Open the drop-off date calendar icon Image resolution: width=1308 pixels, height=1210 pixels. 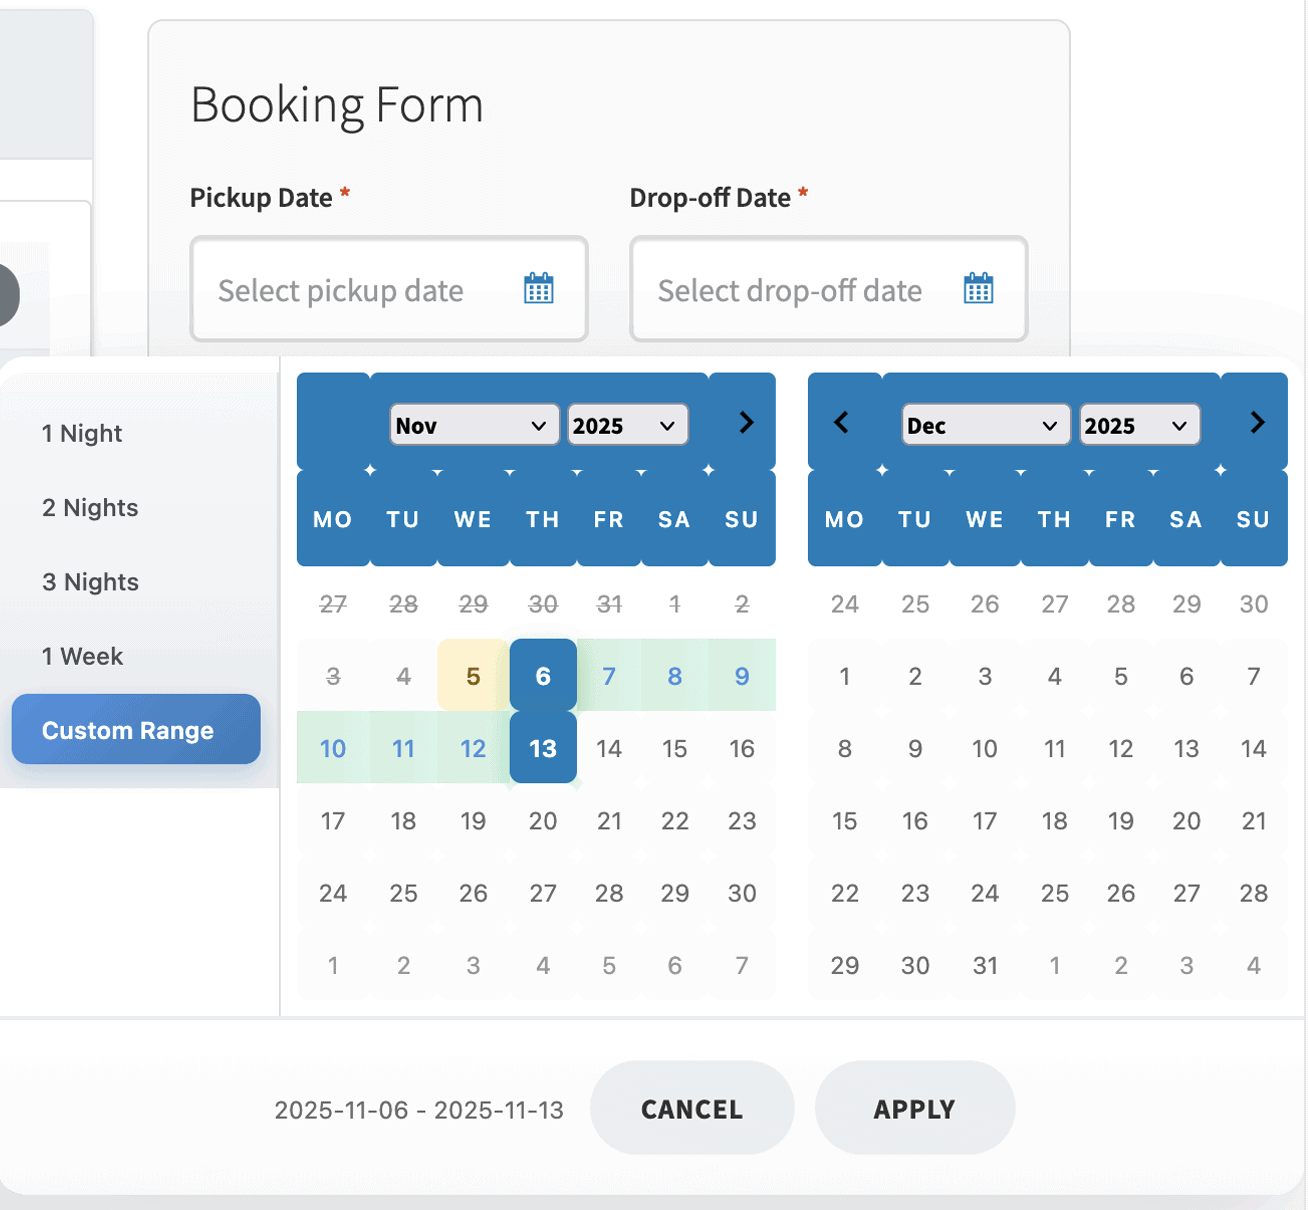click(x=978, y=289)
